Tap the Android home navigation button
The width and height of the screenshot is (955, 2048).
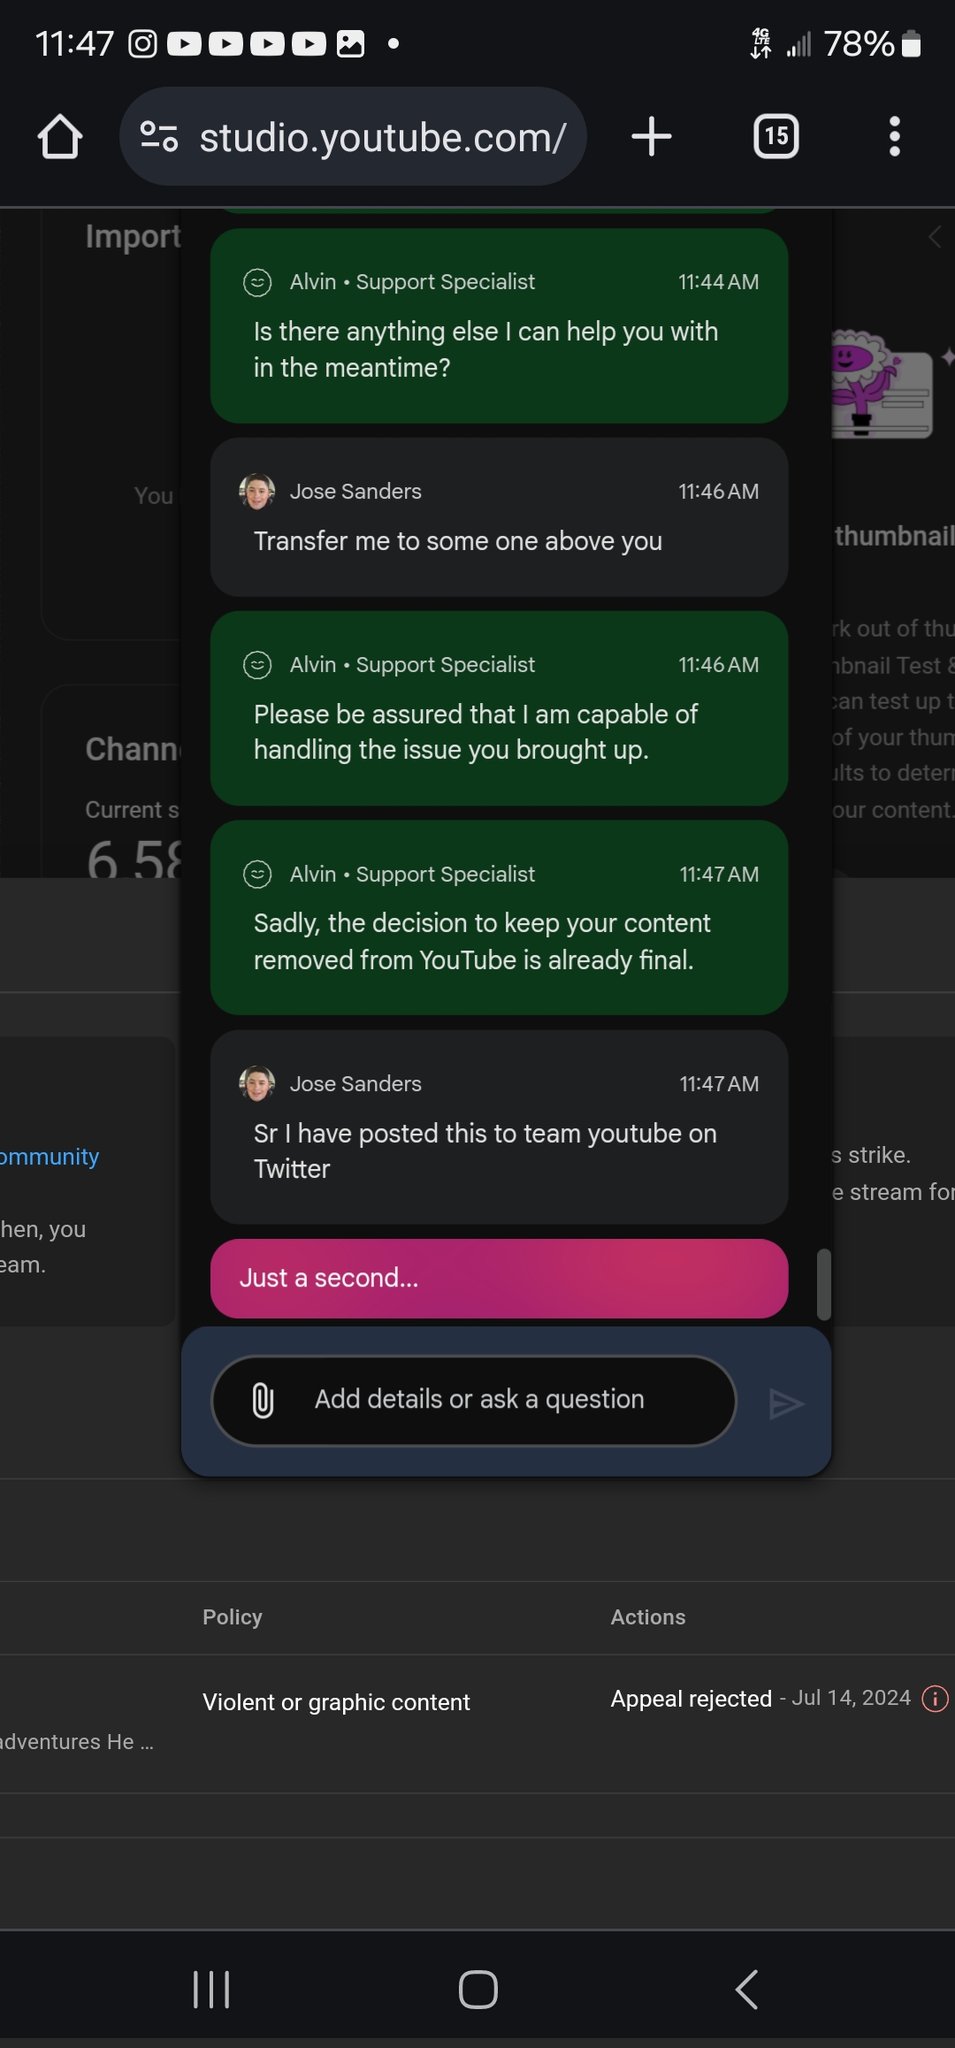478,1989
